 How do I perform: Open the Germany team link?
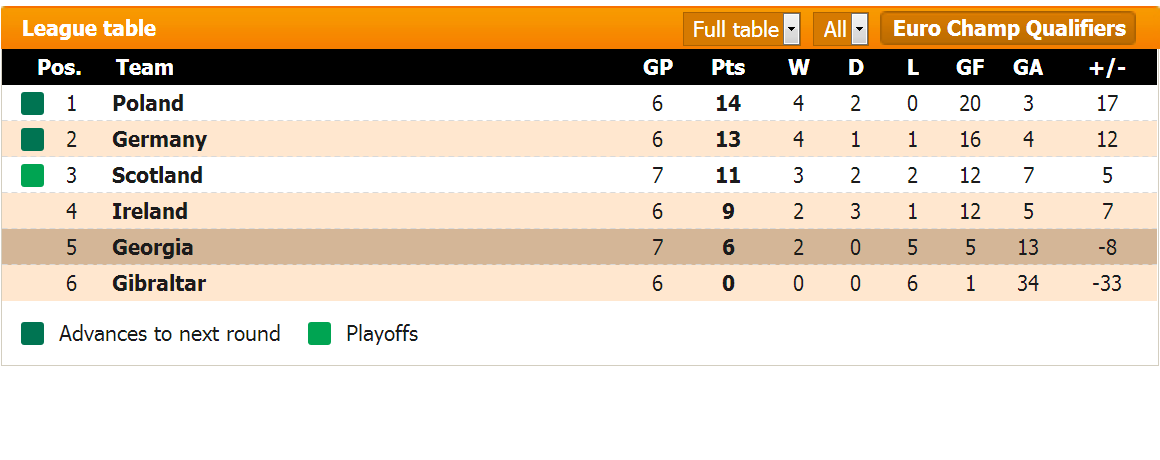(159, 139)
